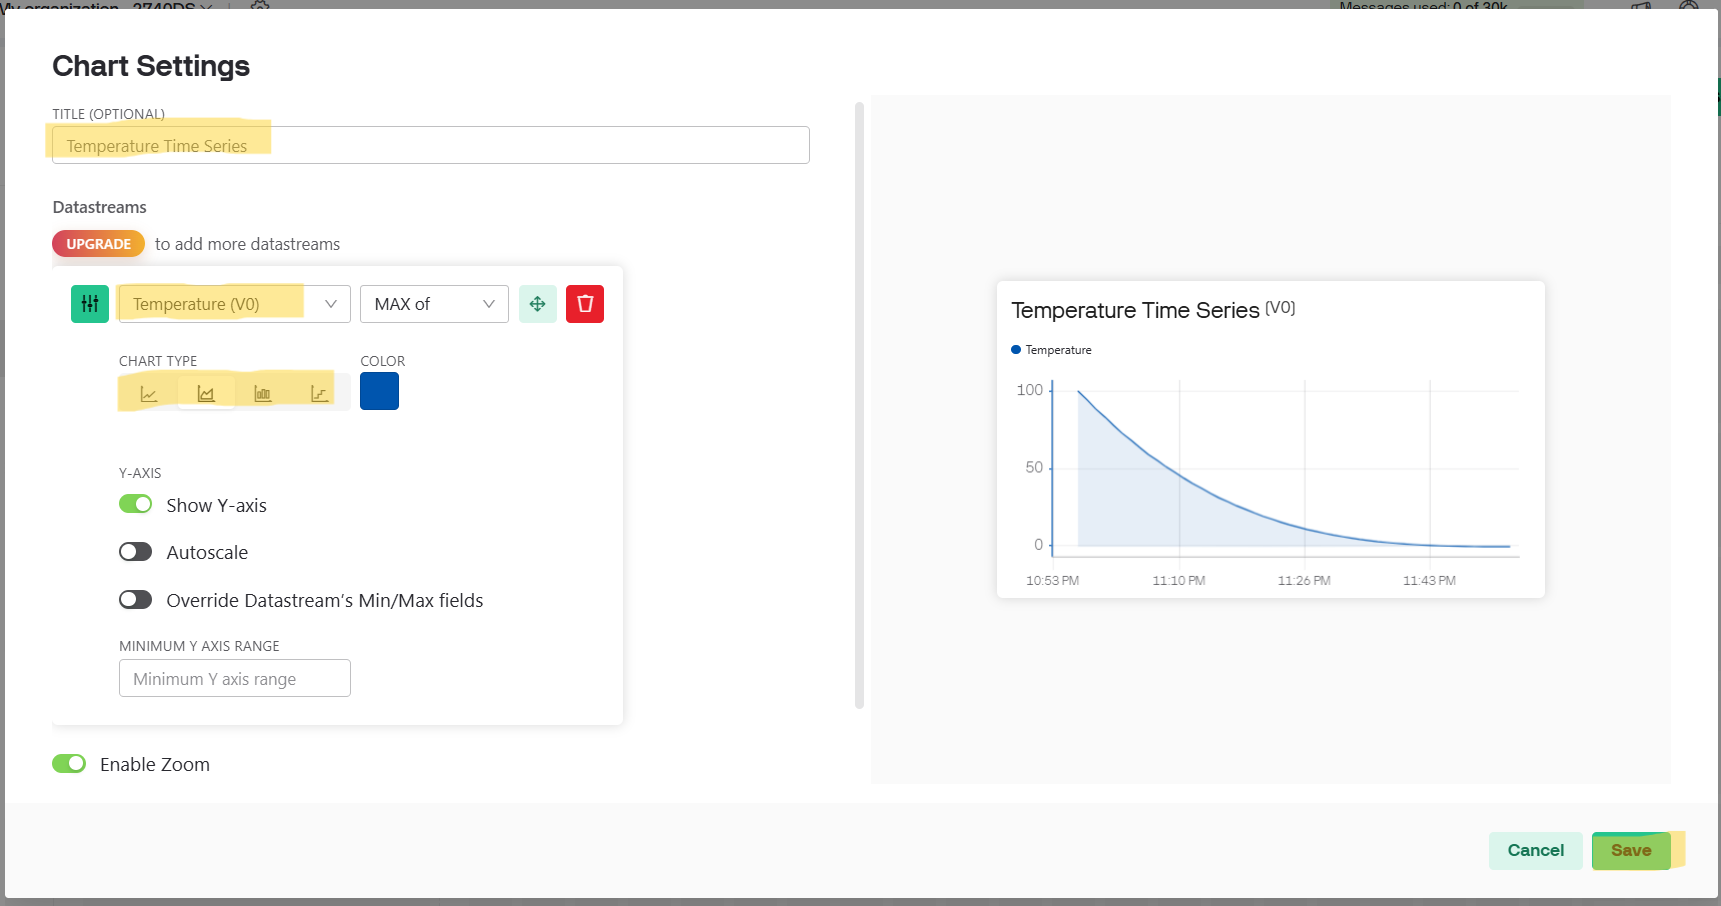The width and height of the screenshot is (1721, 906).
Task: Select the bar chart type
Action: click(x=263, y=393)
